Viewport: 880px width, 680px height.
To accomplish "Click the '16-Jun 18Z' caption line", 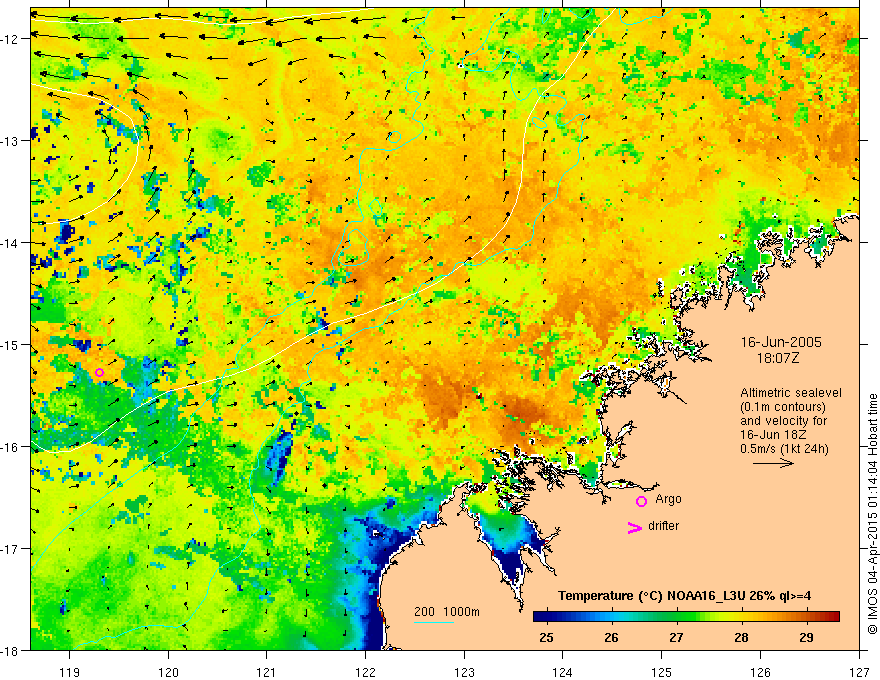I will click(x=774, y=435).
